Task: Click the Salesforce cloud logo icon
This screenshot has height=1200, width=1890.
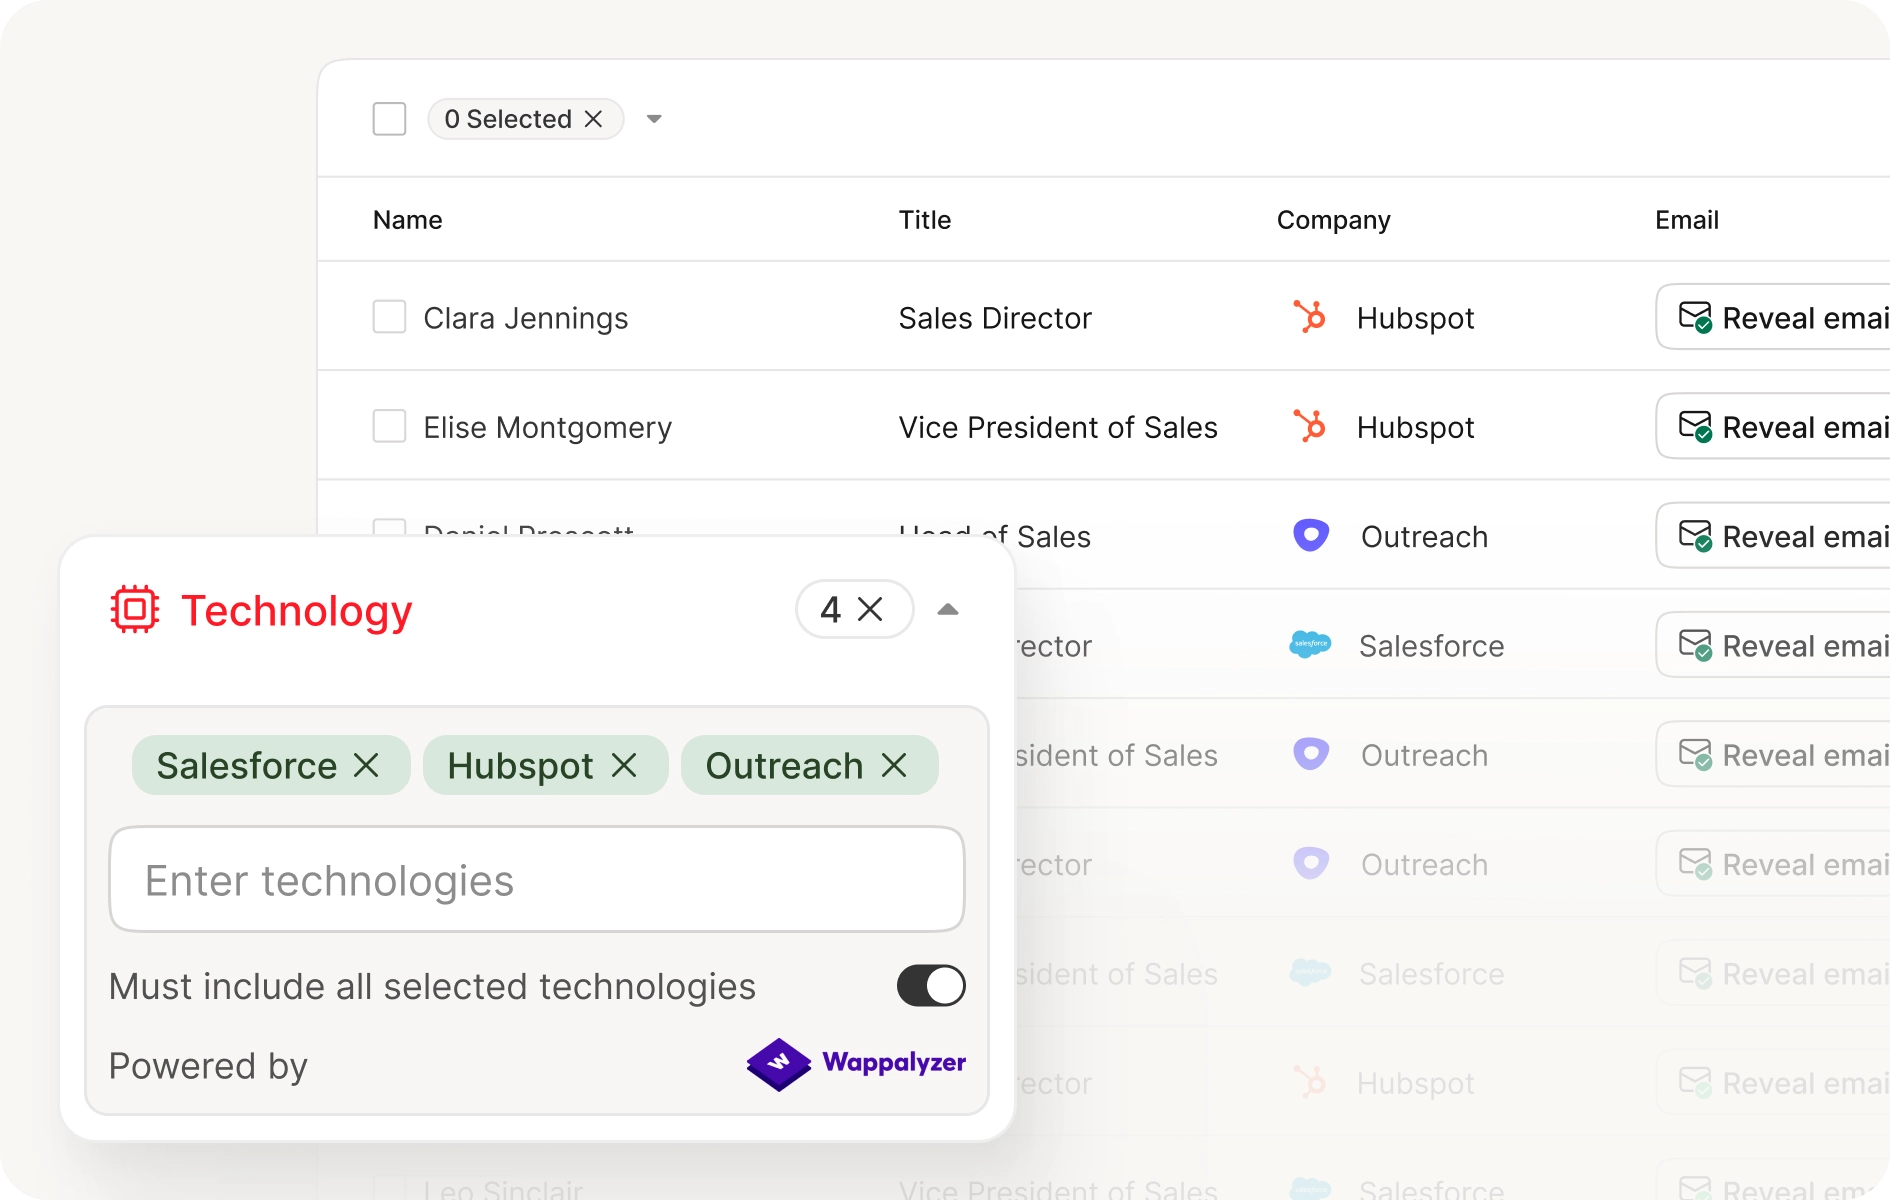Action: (x=1310, y=645)
